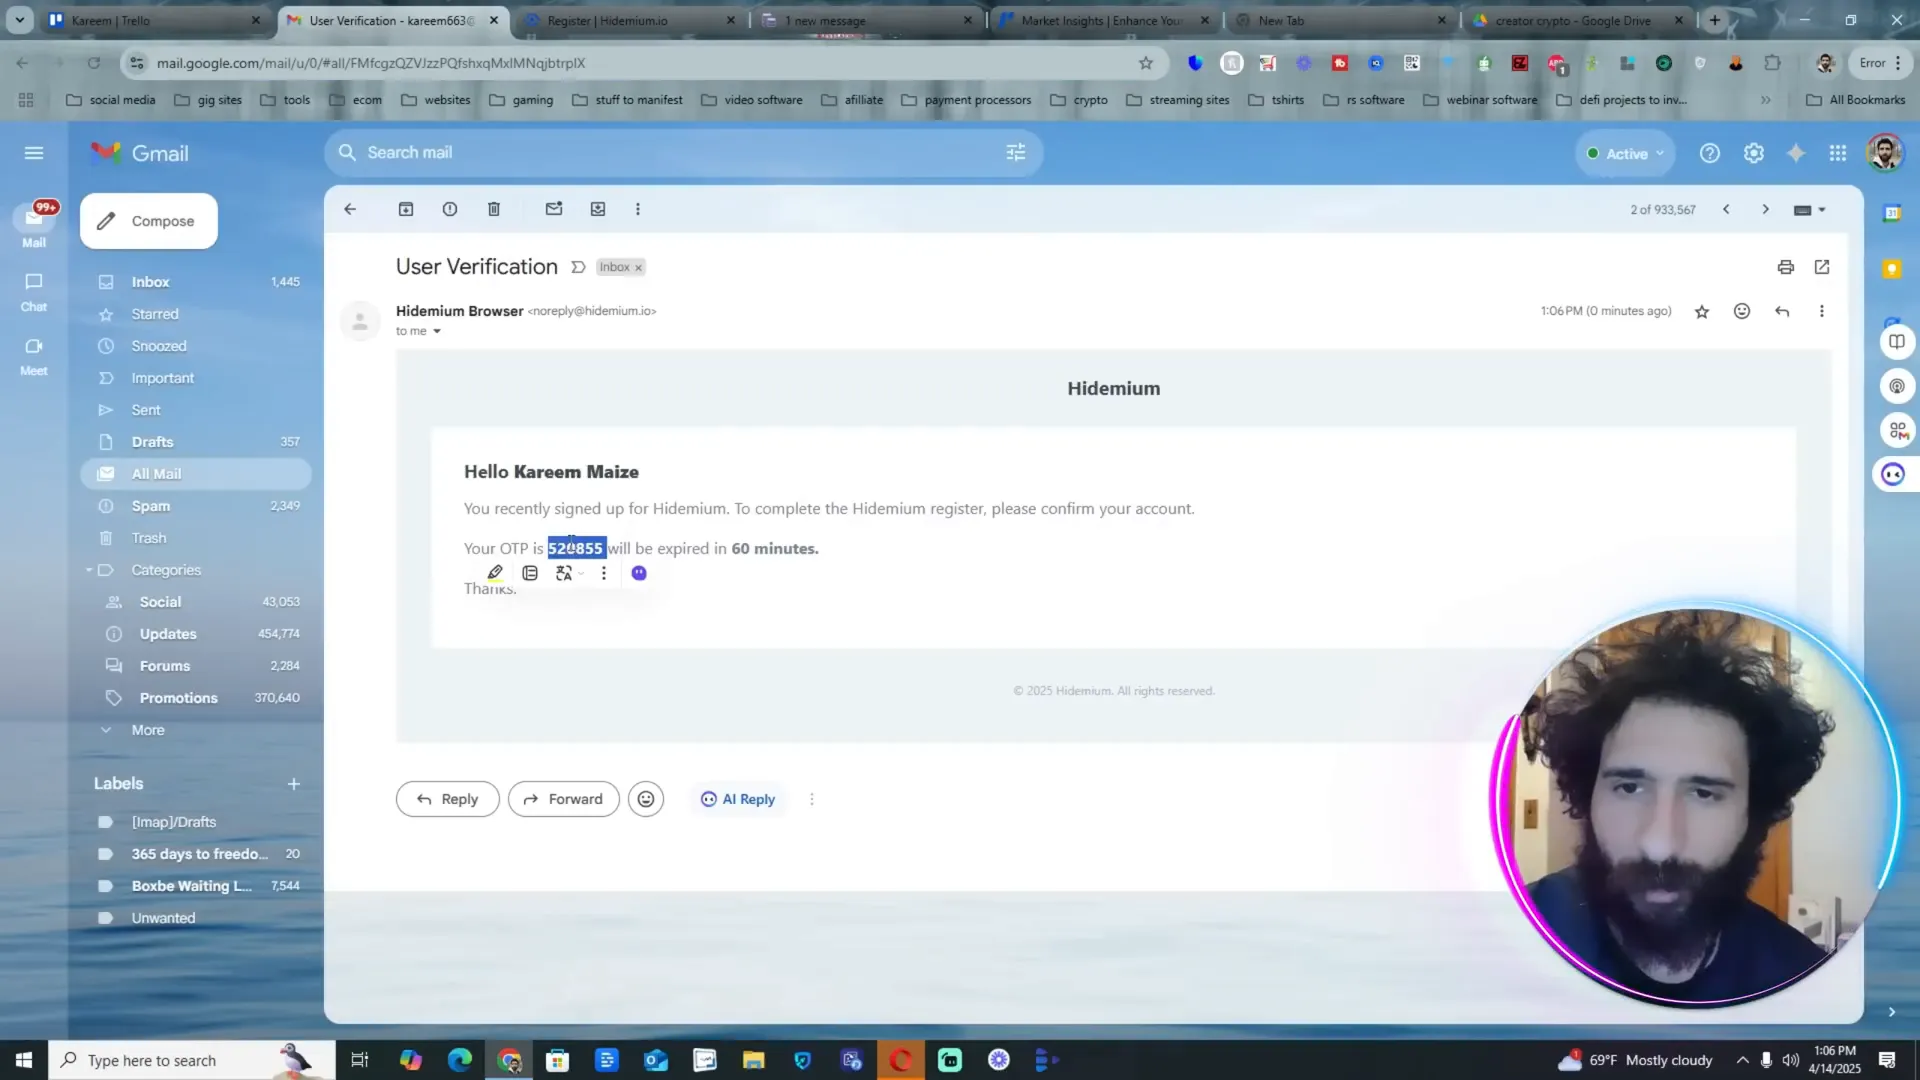Click the taskbar search box
1920x1080 pixels.
[x=192, y=1060]
